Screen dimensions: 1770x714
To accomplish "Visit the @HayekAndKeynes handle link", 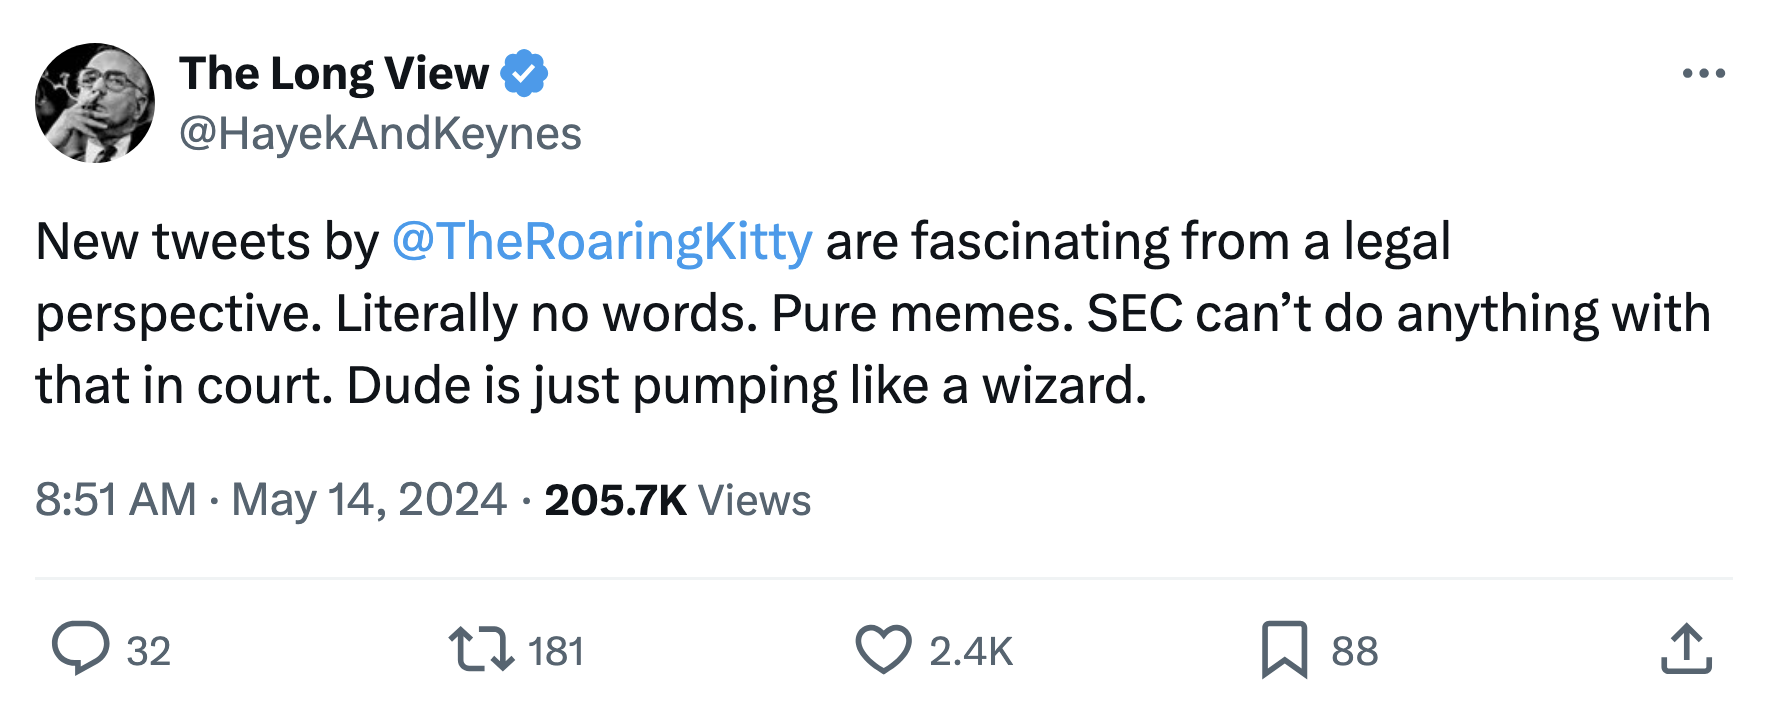I will [x=380, y=134].
